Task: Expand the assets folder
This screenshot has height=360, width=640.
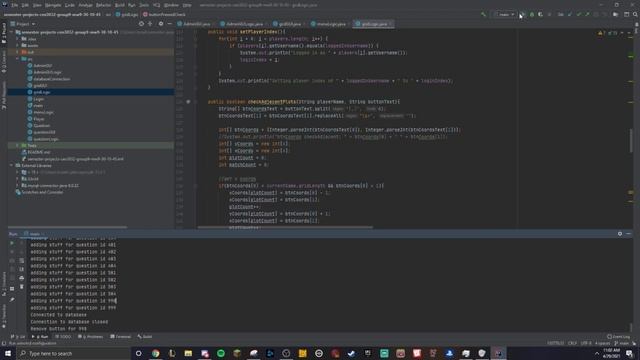Action: point(18,45)
